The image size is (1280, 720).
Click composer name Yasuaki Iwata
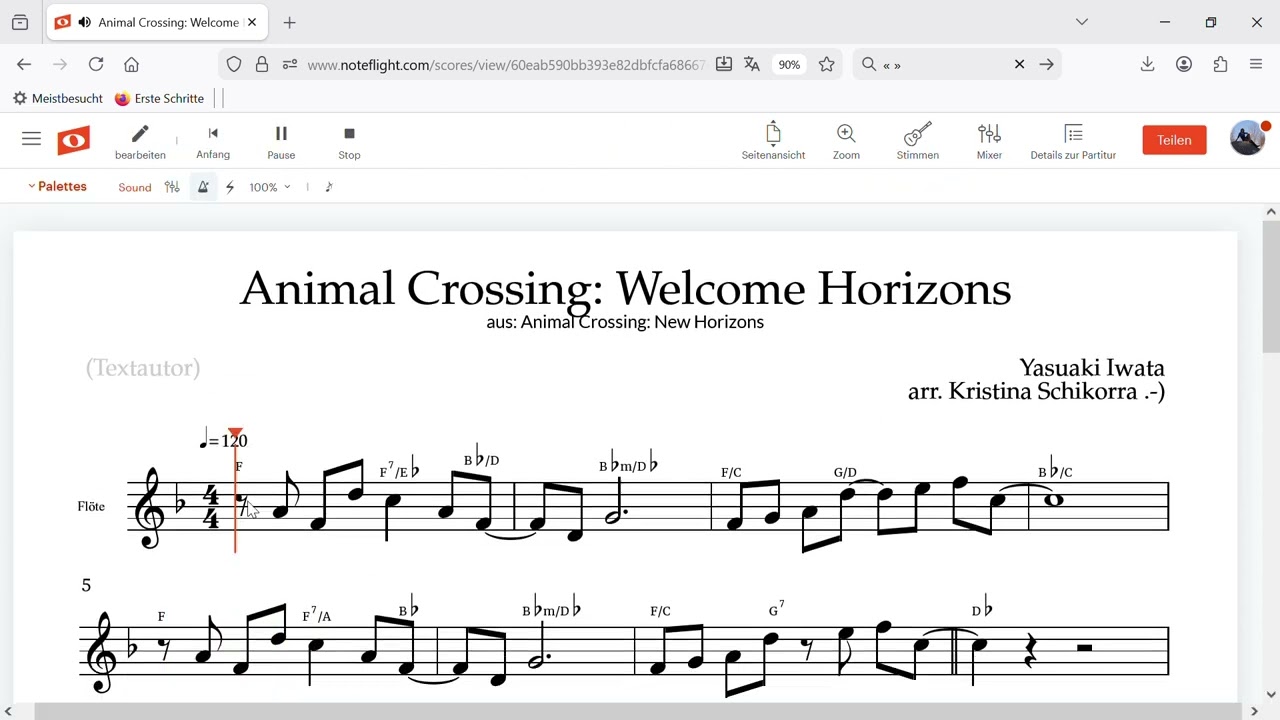1092,368
